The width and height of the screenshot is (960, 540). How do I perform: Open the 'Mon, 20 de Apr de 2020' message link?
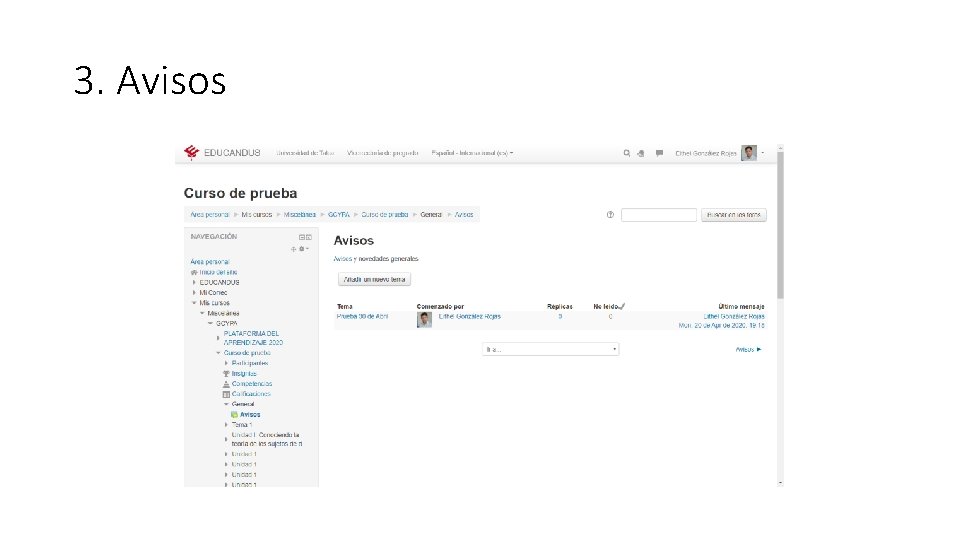point(721,326)
